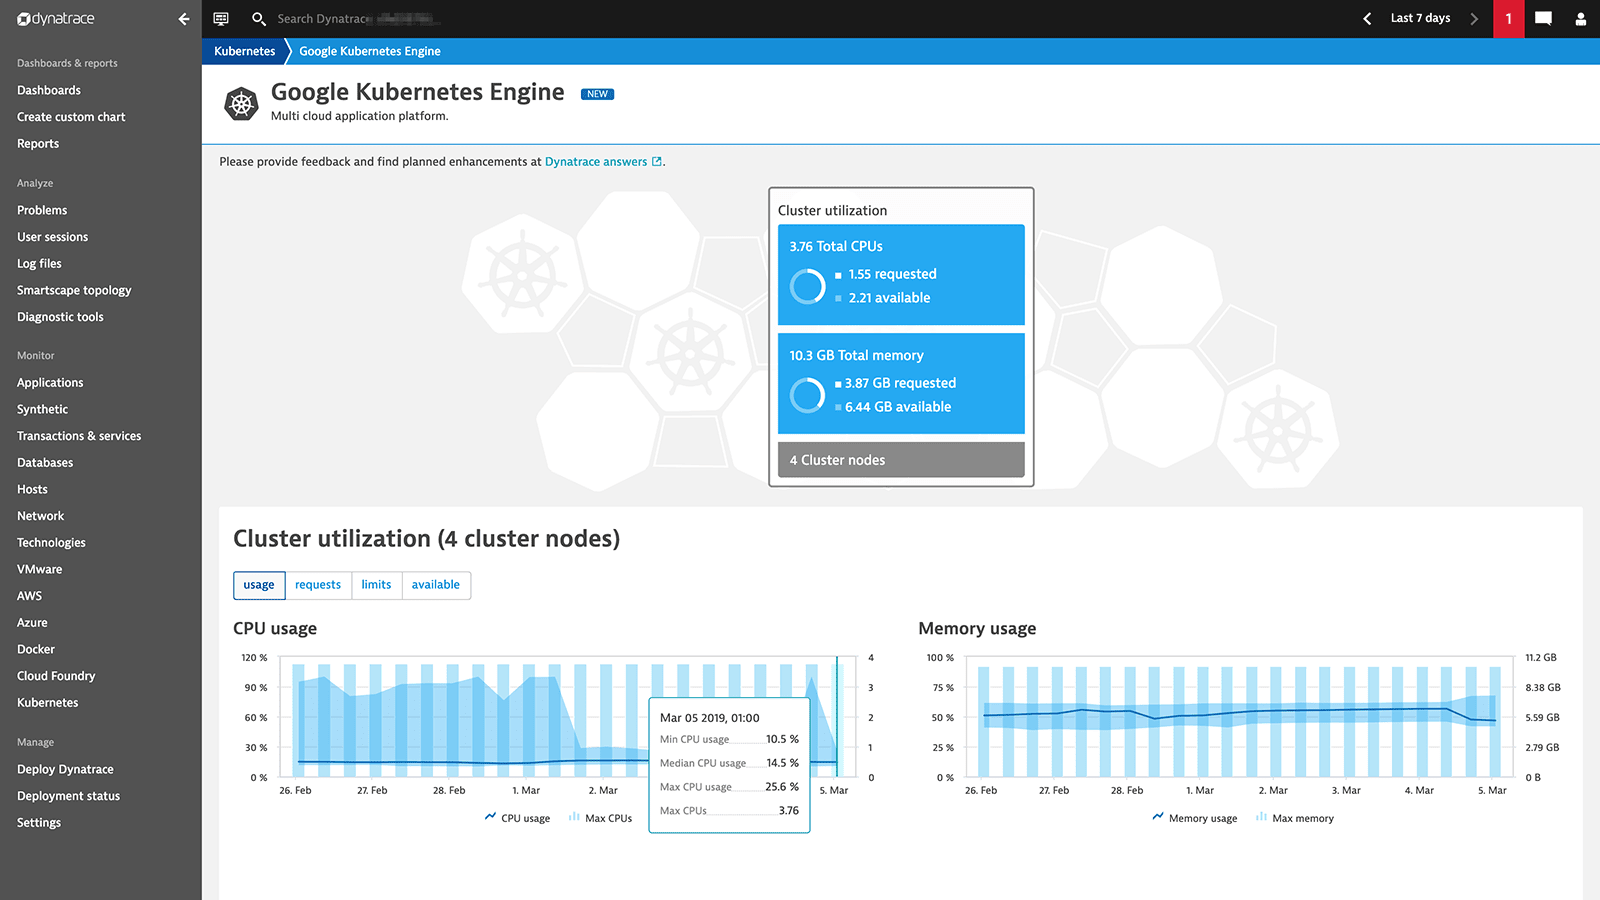Screen dimensions: 1600x900
Task: Click the Mar 05 2019, 01:00 tooltip header
Action: (x=709, y=718)
